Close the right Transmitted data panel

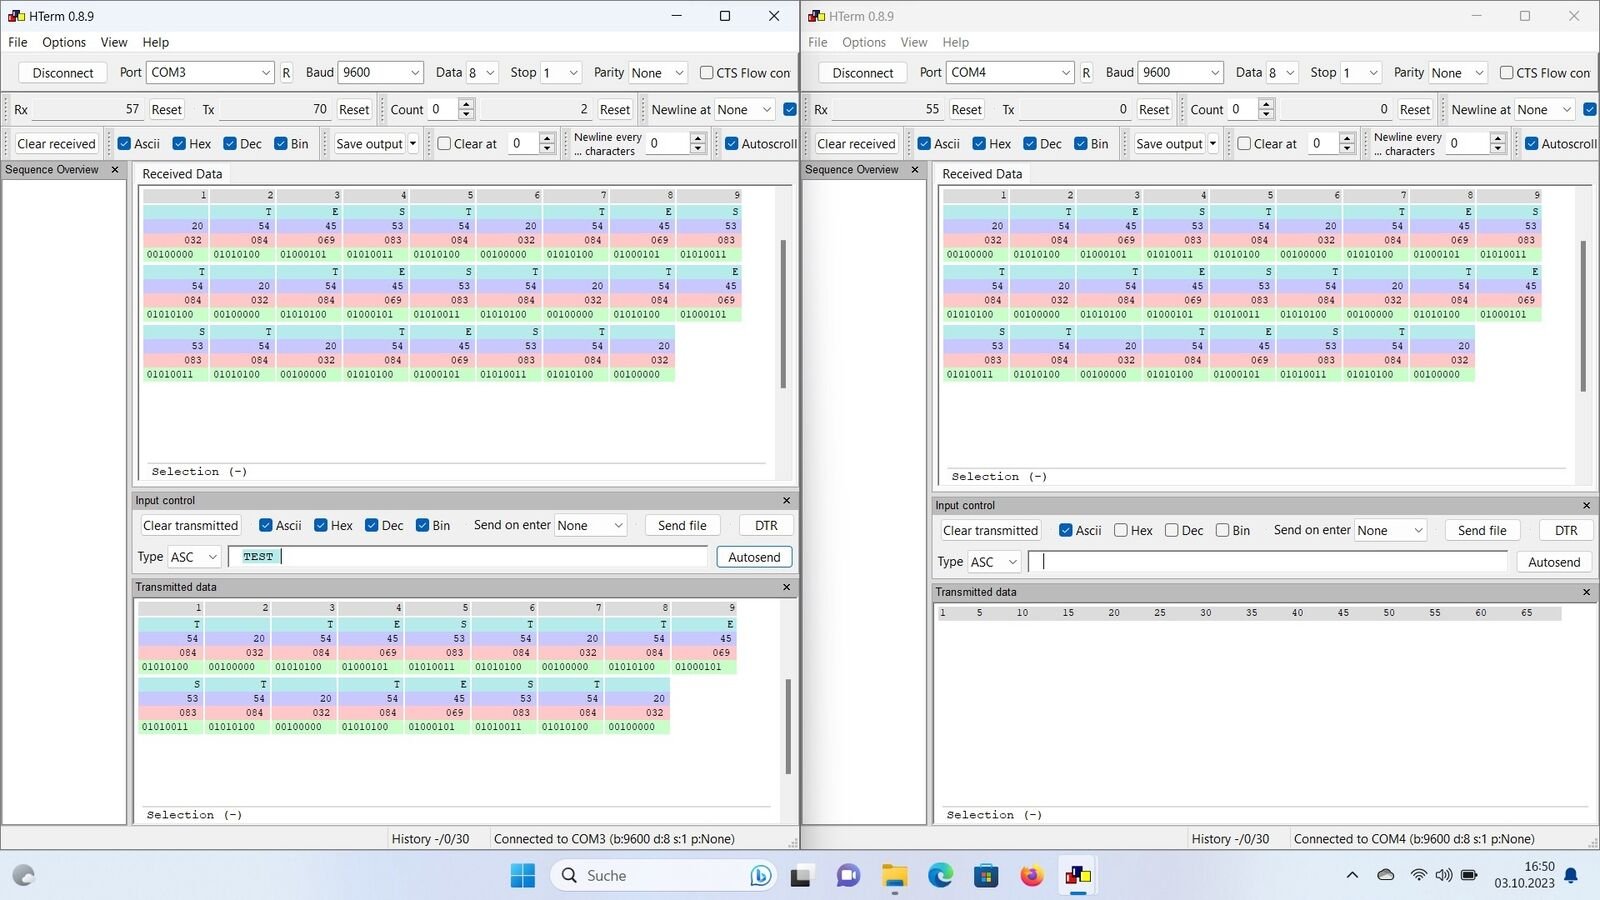[1586, 592]
